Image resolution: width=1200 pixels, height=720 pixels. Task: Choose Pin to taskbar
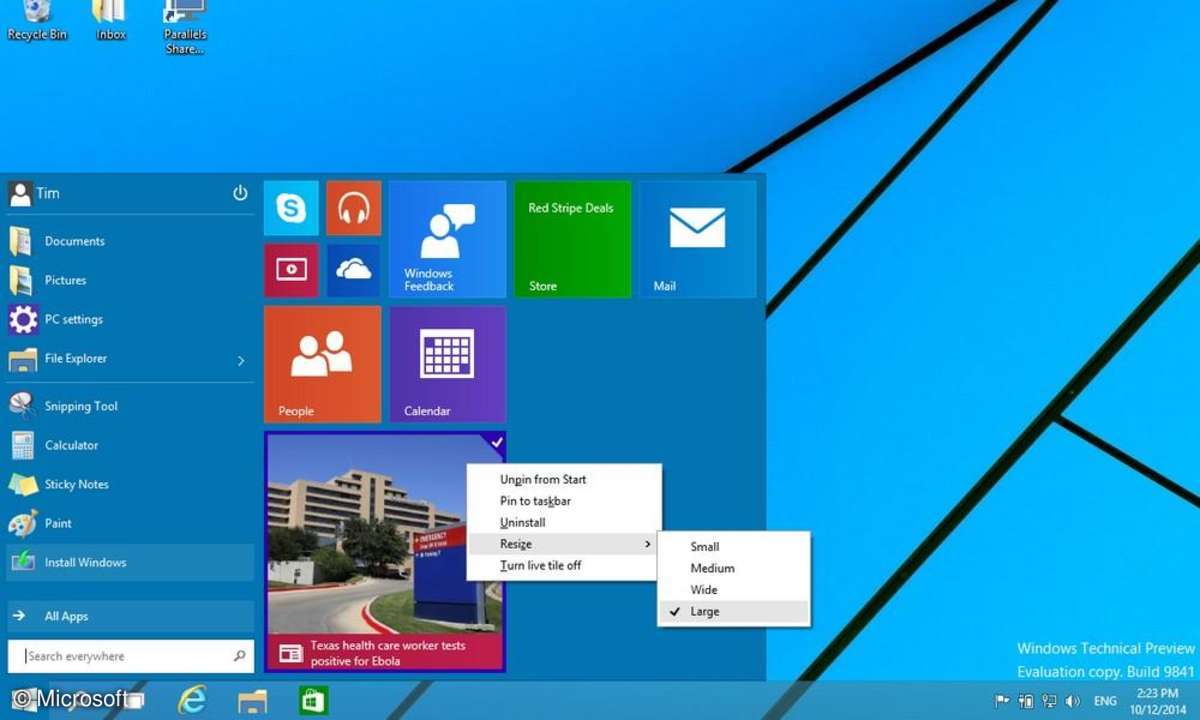(x=564, y=501)
